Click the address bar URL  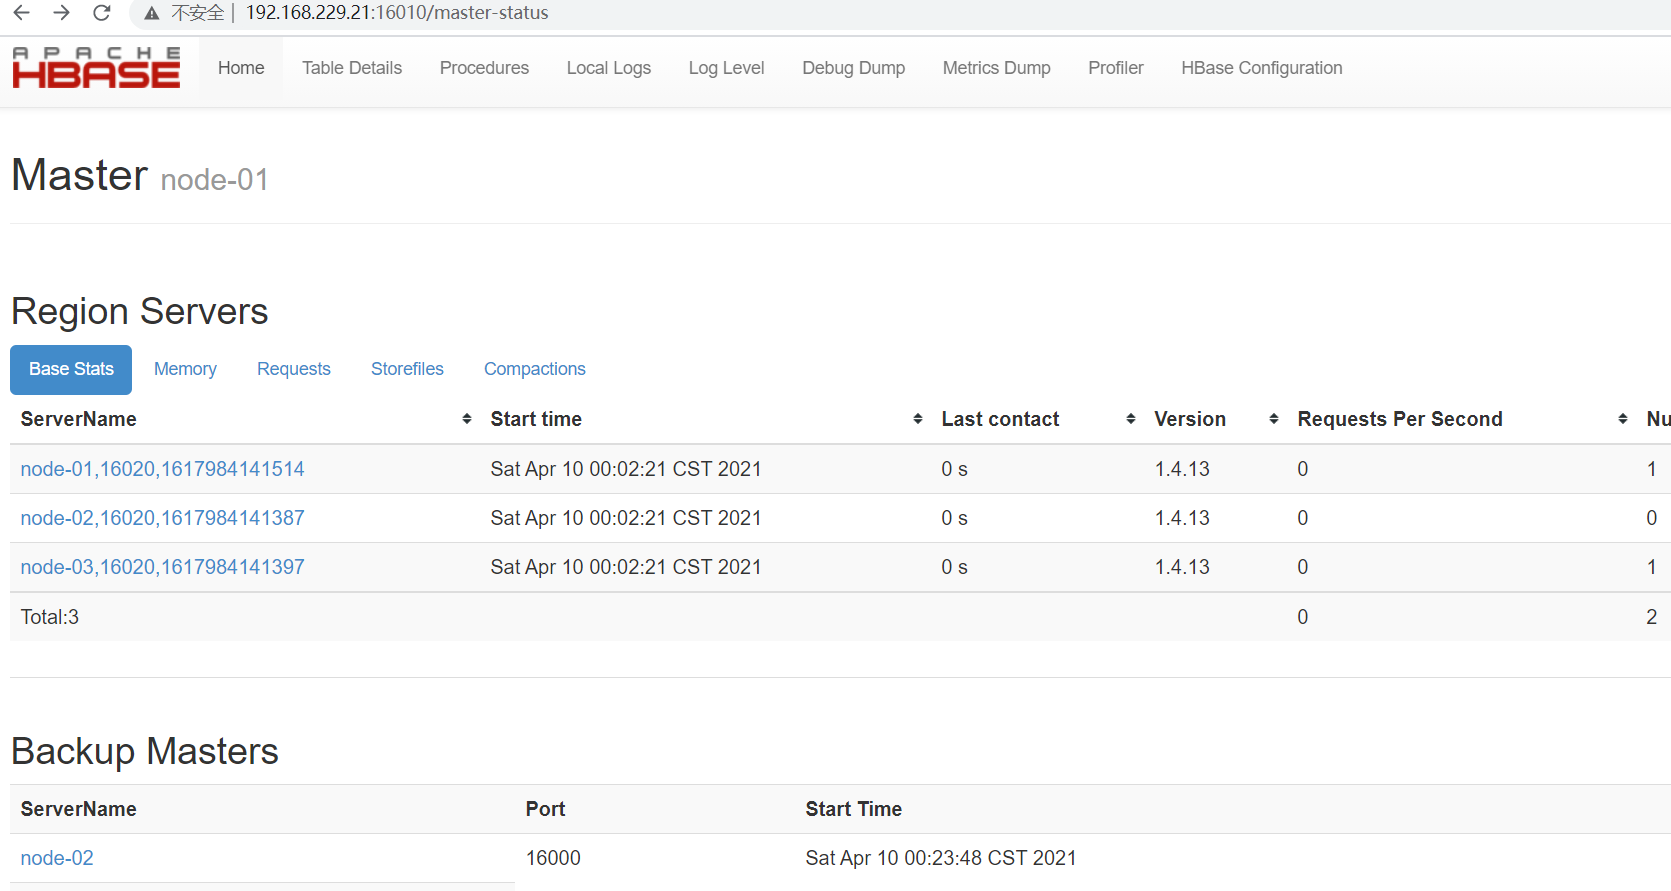tap(397, 13)
